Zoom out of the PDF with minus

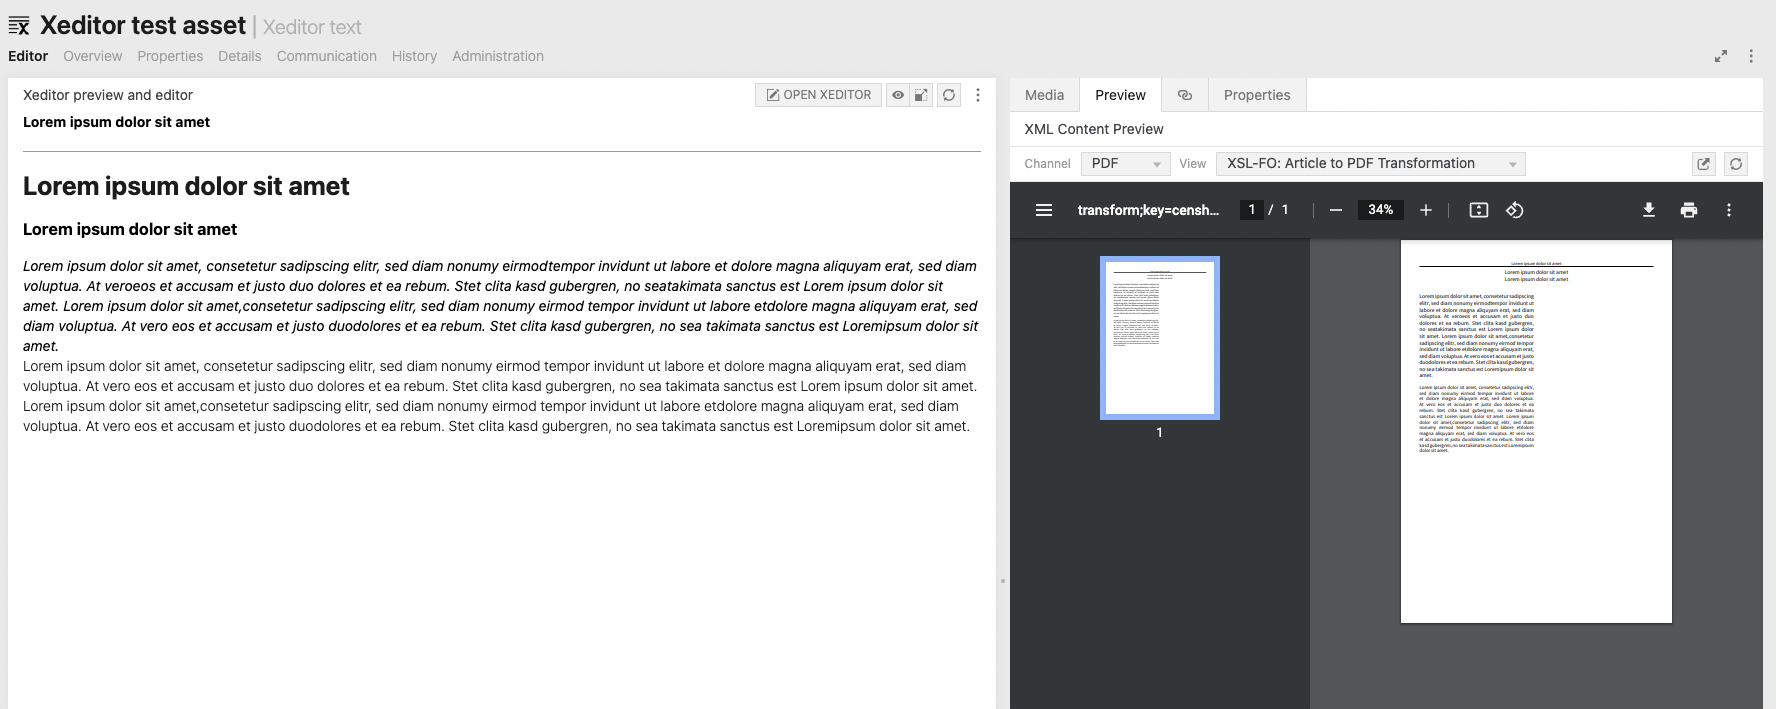(1336, 210)
